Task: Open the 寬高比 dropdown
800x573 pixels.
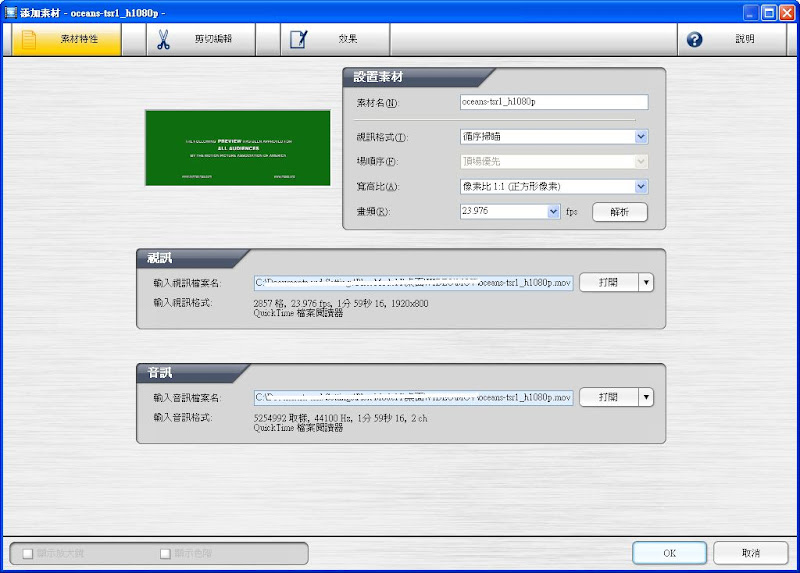Action: click(641, 187)
